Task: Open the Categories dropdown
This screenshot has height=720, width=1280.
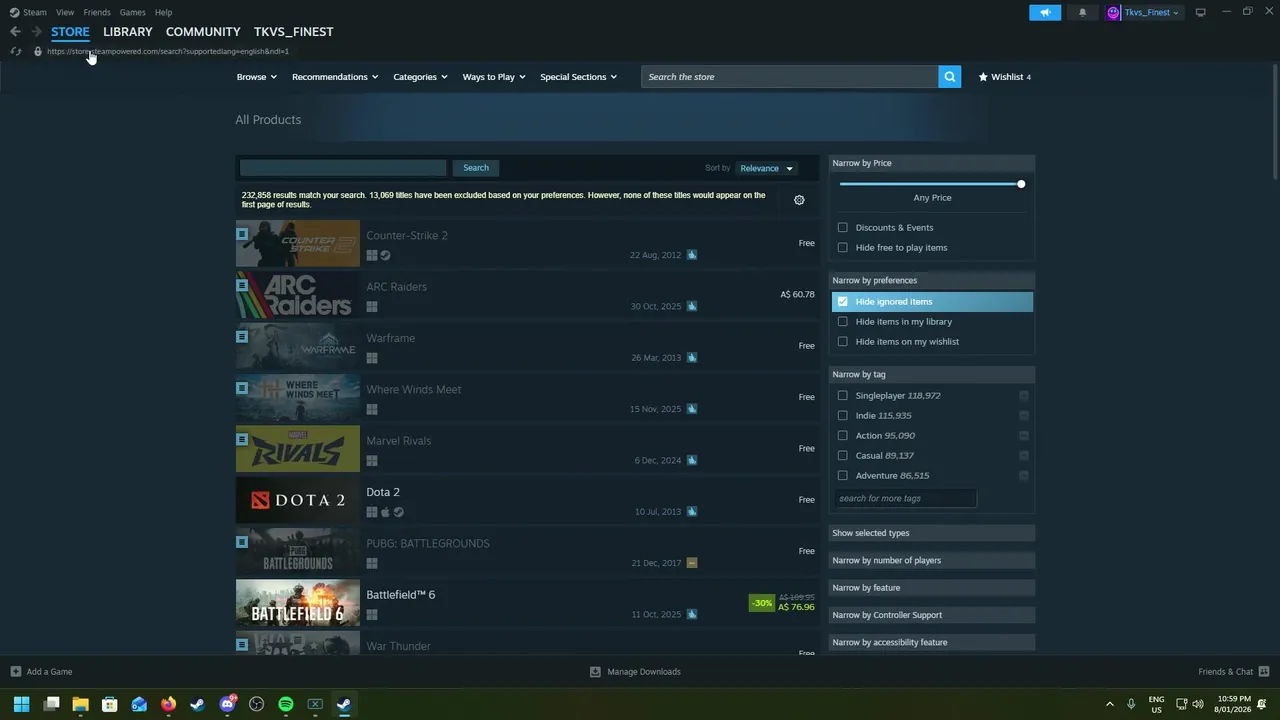Action: 420,77
